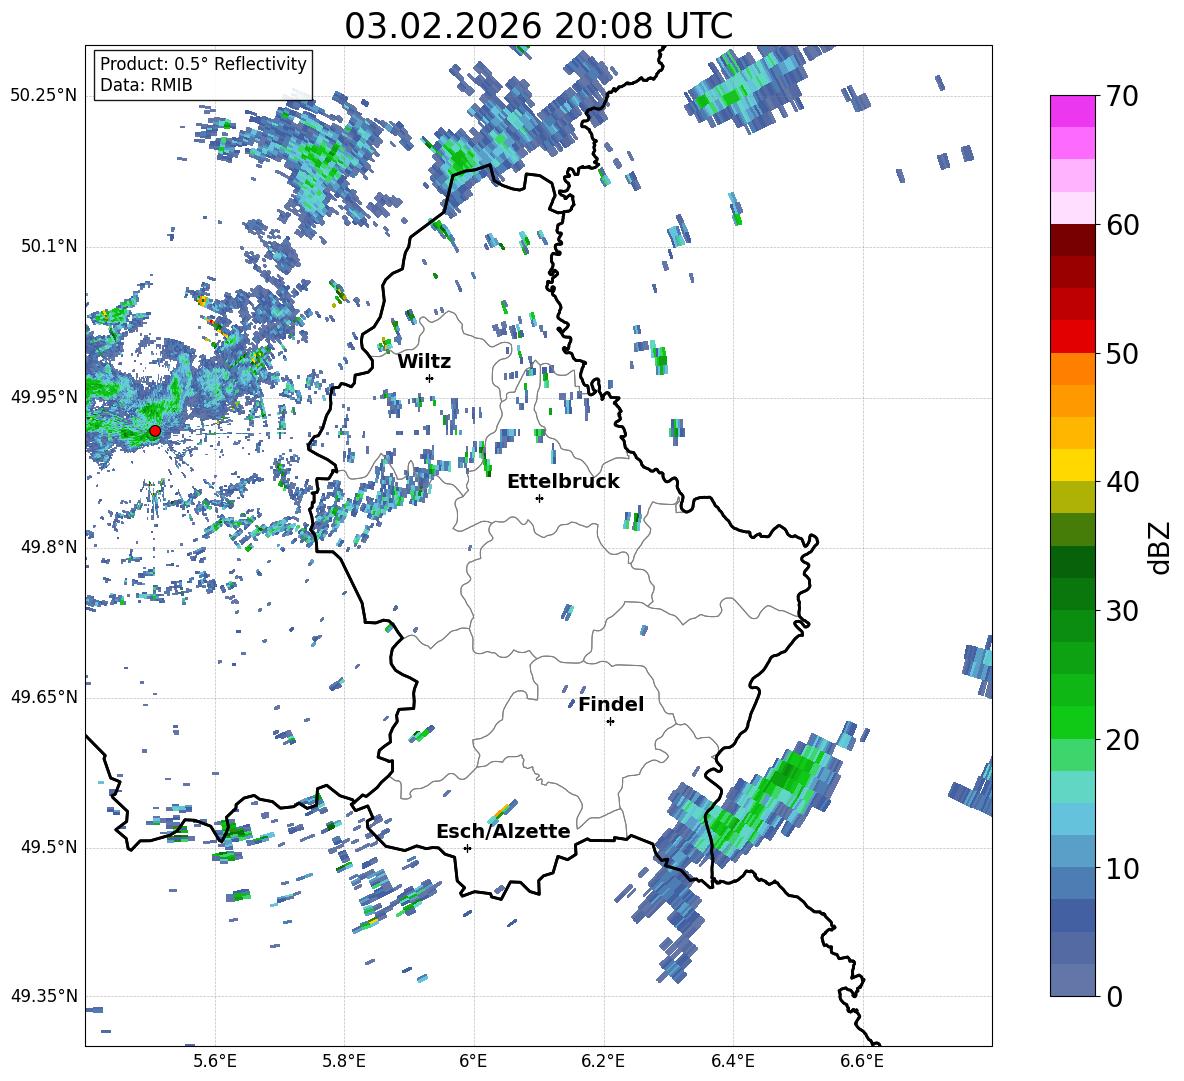The image size is (1184, 1081).
Task: Click the 6.6°E longitude label
Action: [x=862, y=1061]
